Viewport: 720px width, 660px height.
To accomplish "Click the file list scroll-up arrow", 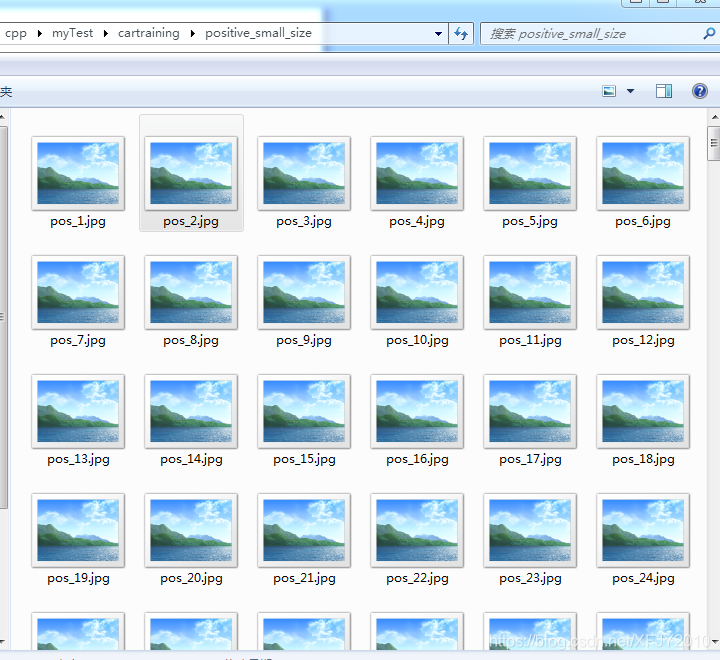I will (714, 117).
